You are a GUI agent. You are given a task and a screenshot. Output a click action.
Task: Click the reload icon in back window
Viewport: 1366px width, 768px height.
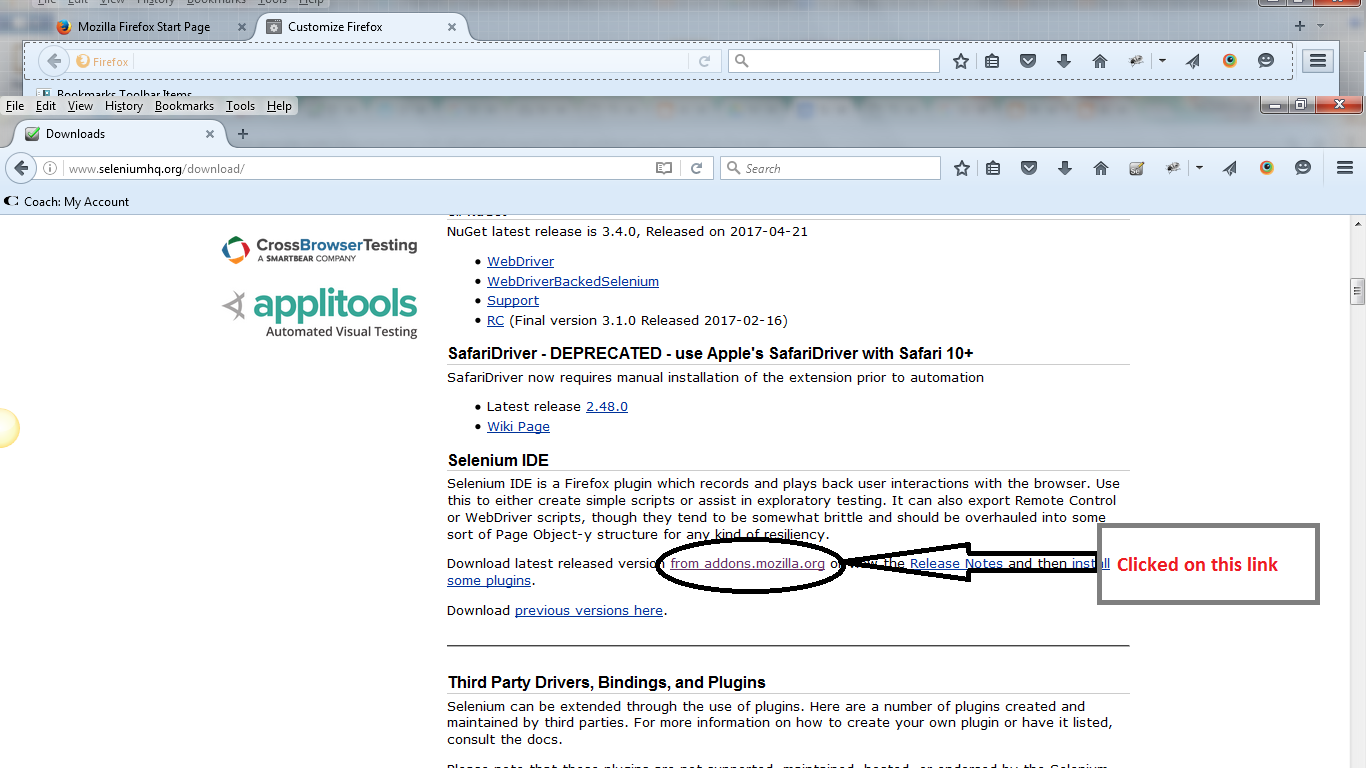tap(704, 61)
